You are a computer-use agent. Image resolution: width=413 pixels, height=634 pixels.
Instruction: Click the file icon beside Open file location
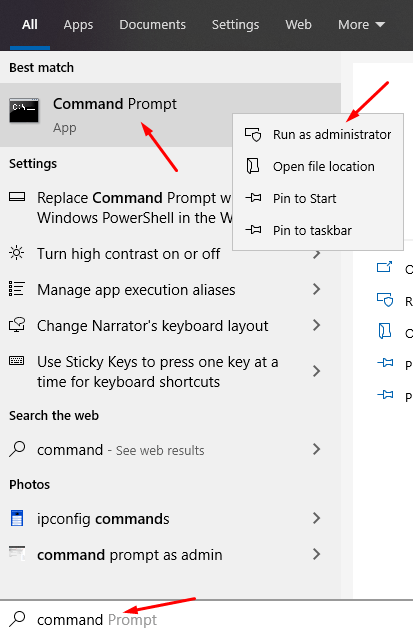tap(253, 166)
